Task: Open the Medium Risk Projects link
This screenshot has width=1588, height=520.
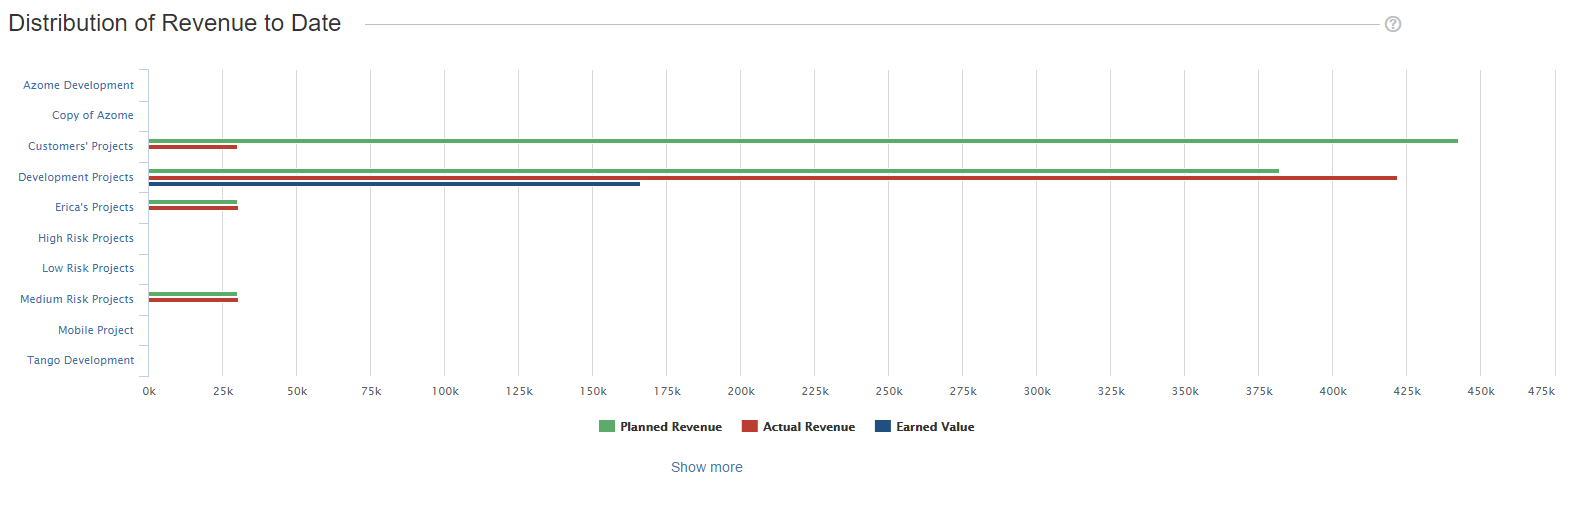Action: click(76, 300)
